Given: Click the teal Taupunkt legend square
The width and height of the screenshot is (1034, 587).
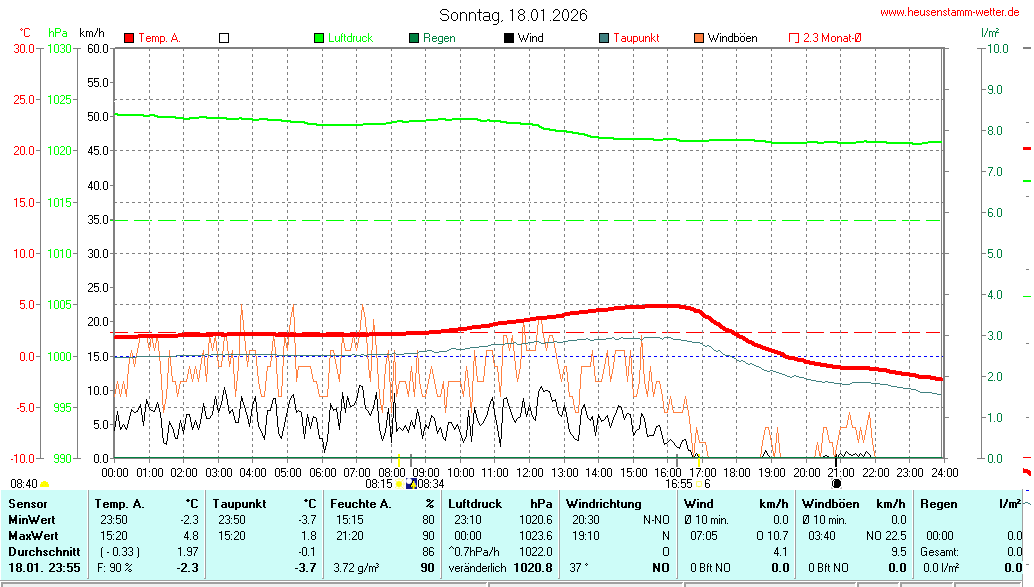Looking at the screenshot, I should [x=604, y=38].
